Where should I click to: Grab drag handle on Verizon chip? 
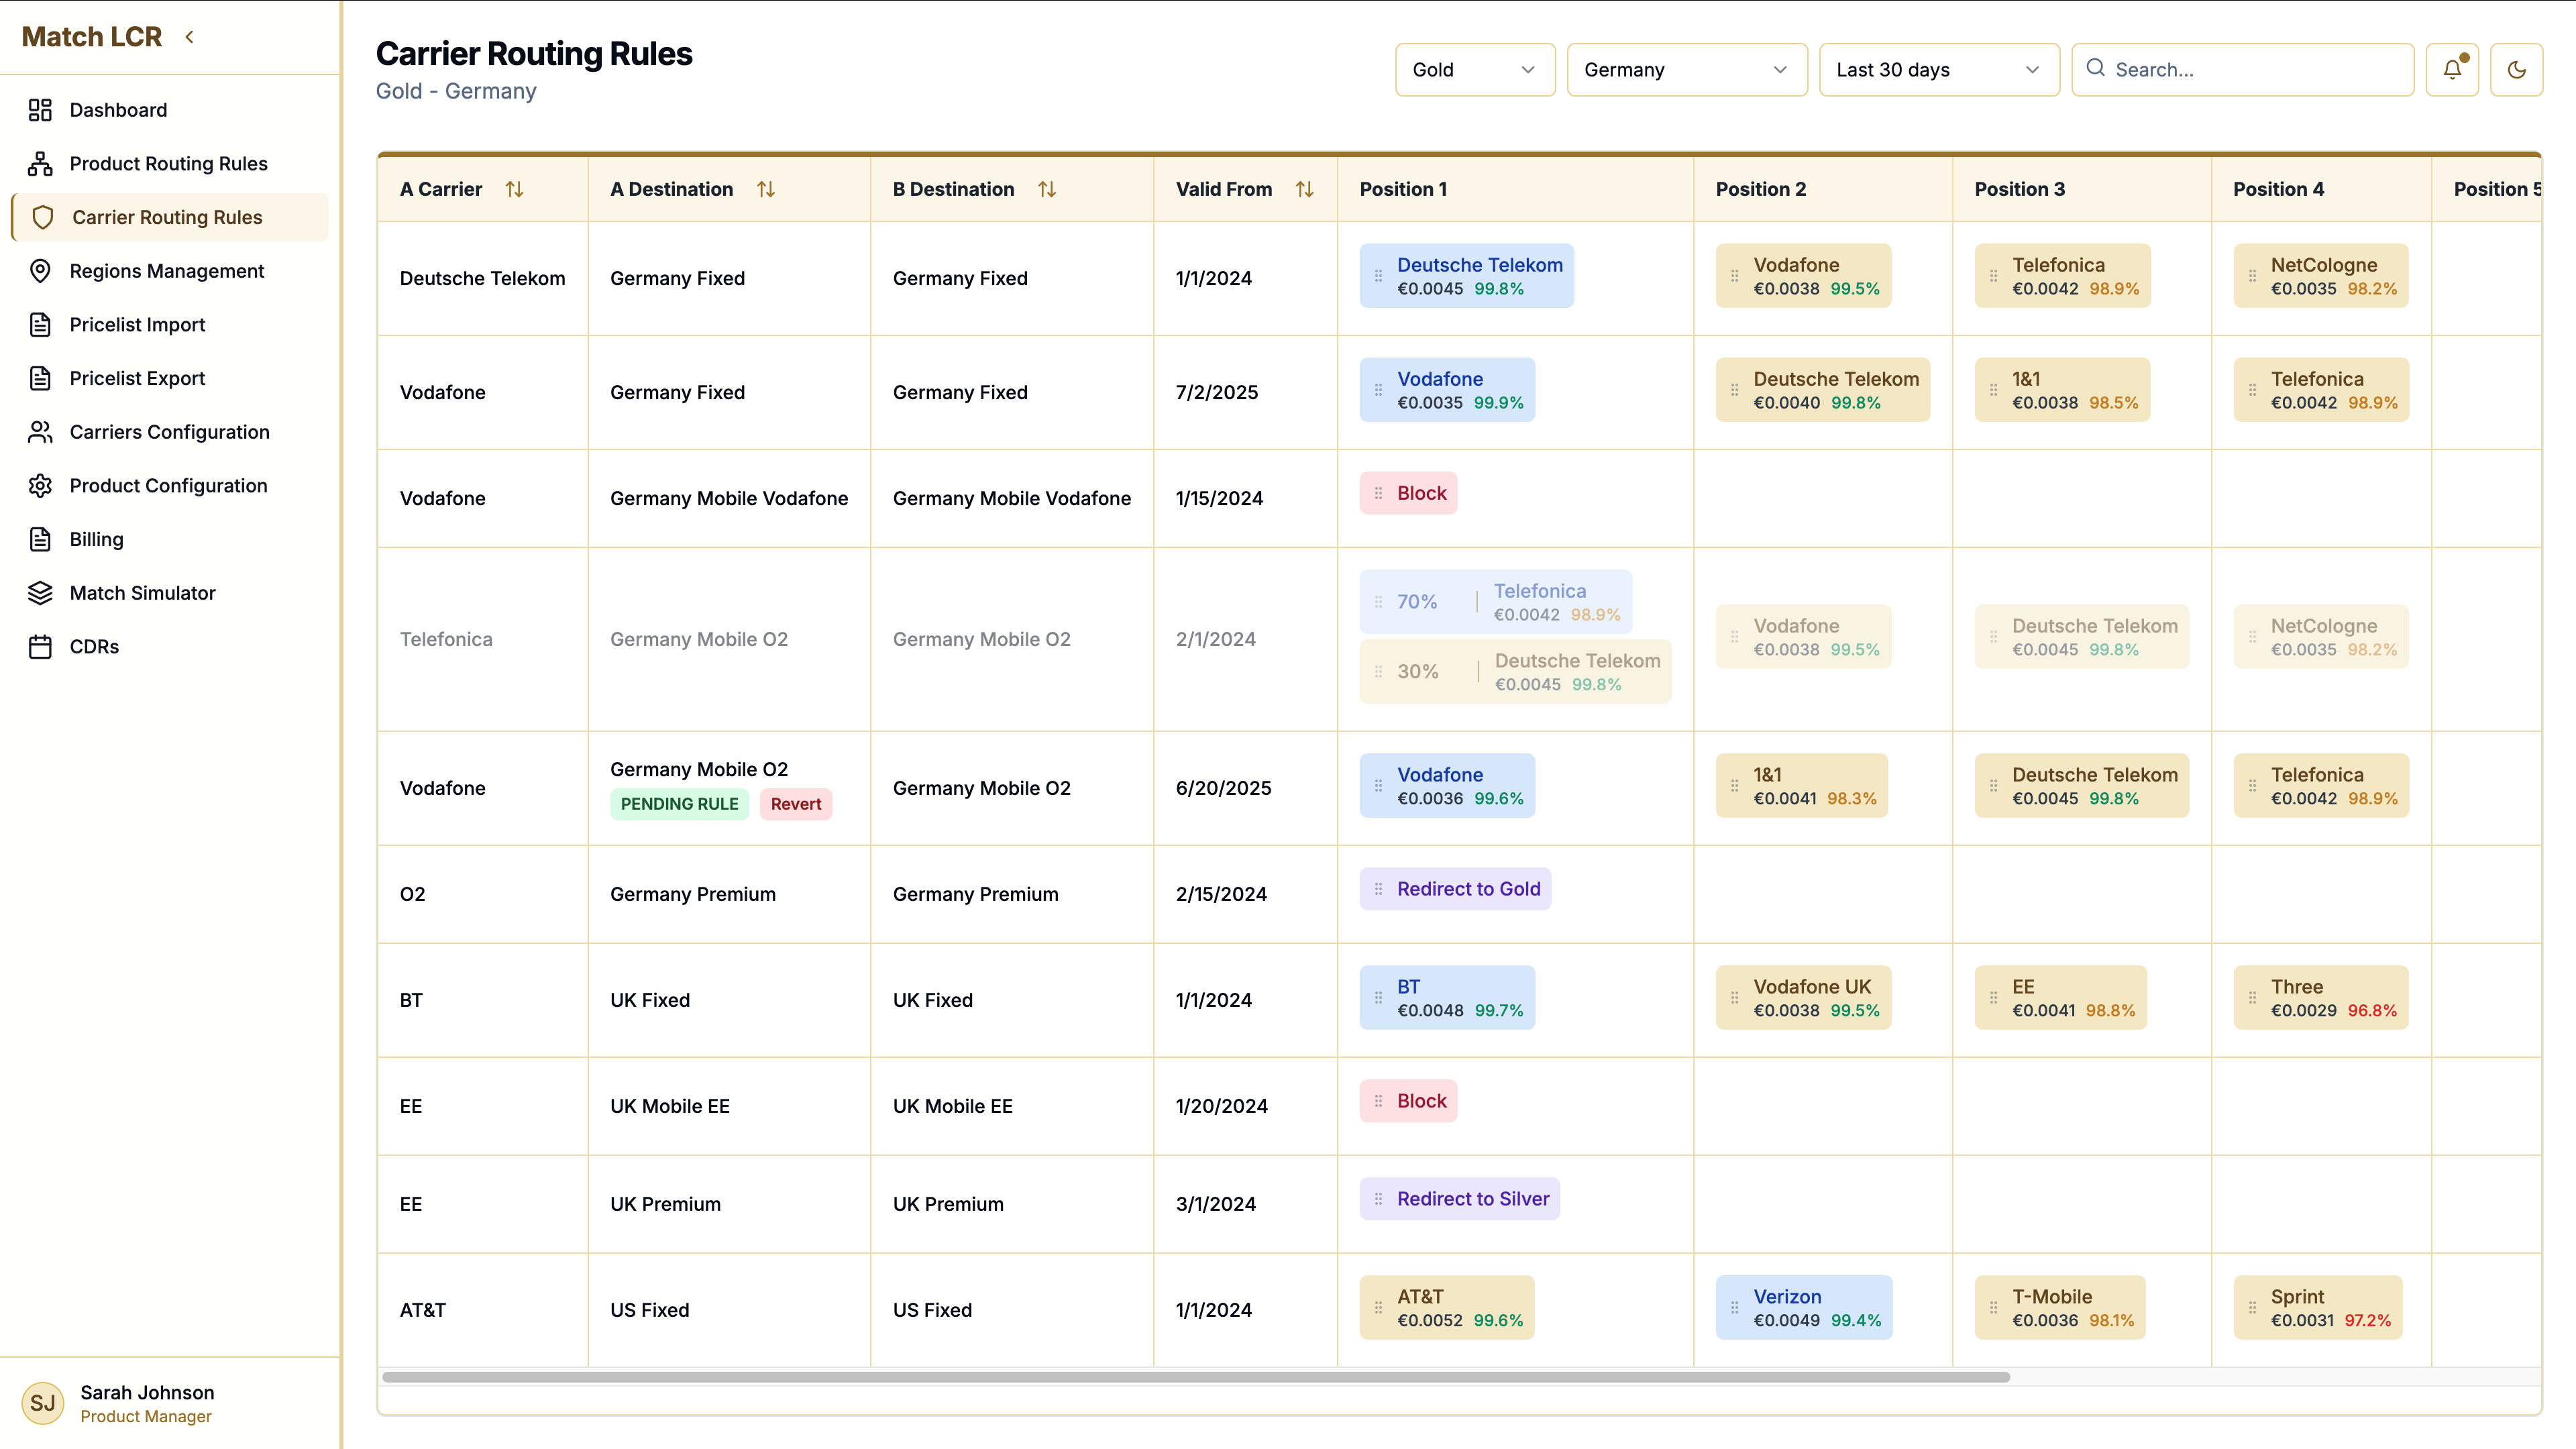[1735, 1307]
